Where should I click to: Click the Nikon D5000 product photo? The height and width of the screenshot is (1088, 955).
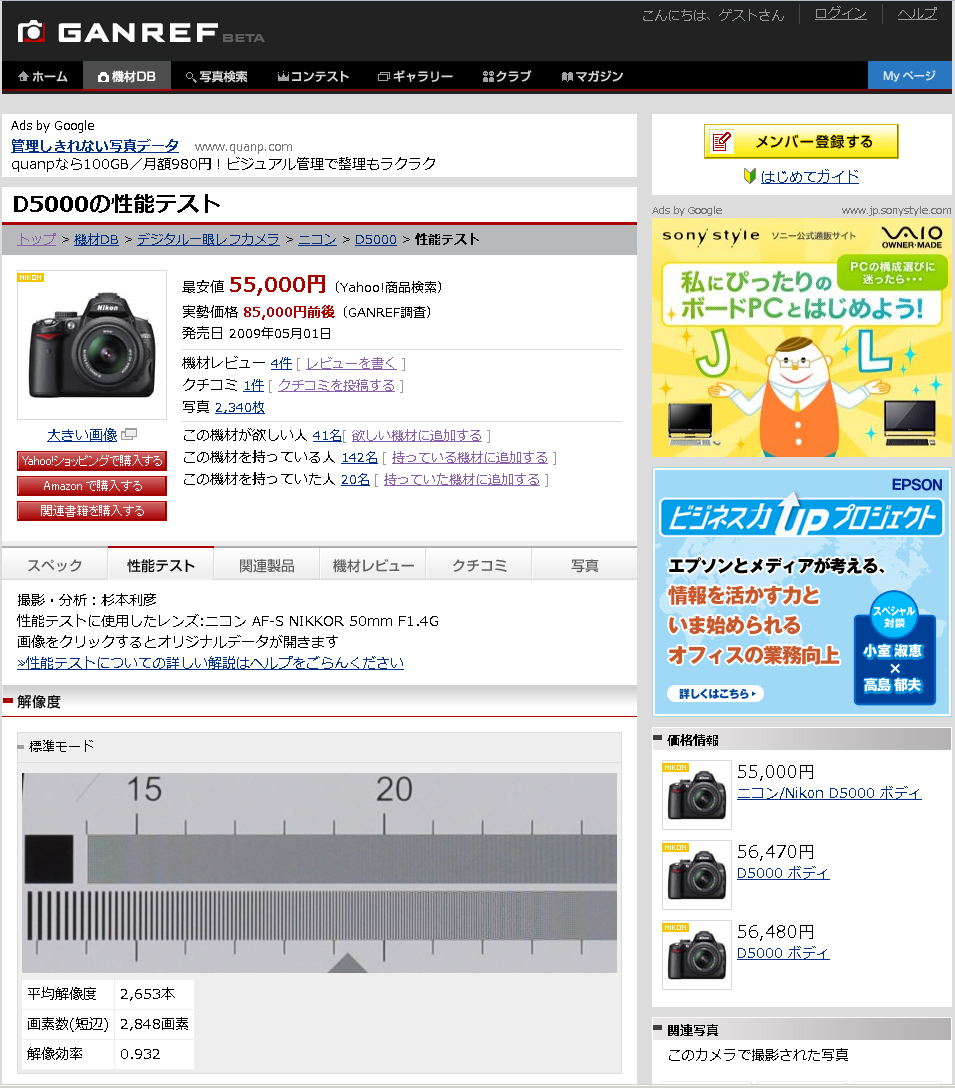(x=91, y=345)
